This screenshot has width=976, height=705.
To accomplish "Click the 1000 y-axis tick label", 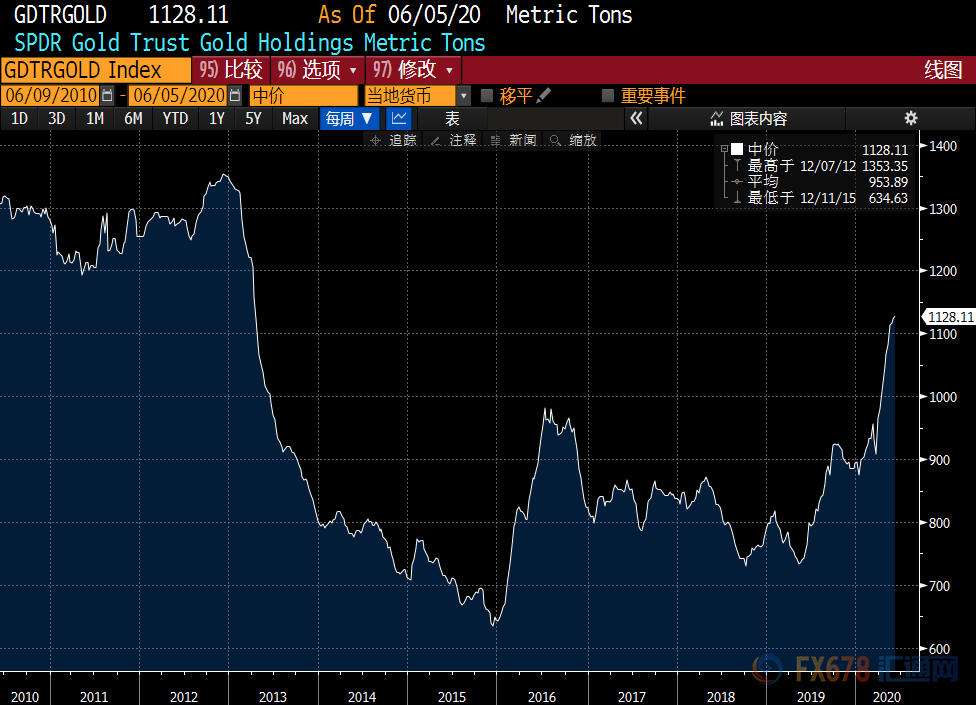I will (x=943, y=397).
